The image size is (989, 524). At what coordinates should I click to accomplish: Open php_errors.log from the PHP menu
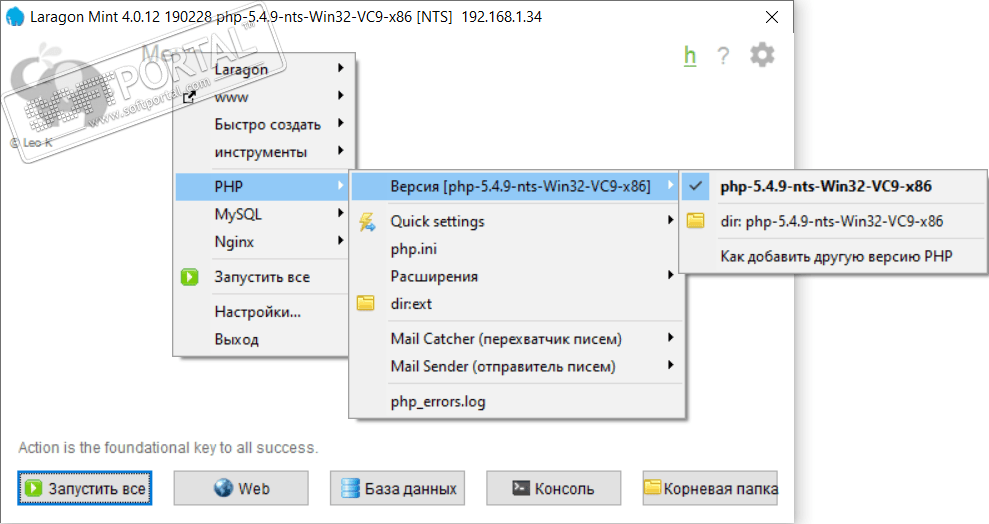tap(438, 401)
